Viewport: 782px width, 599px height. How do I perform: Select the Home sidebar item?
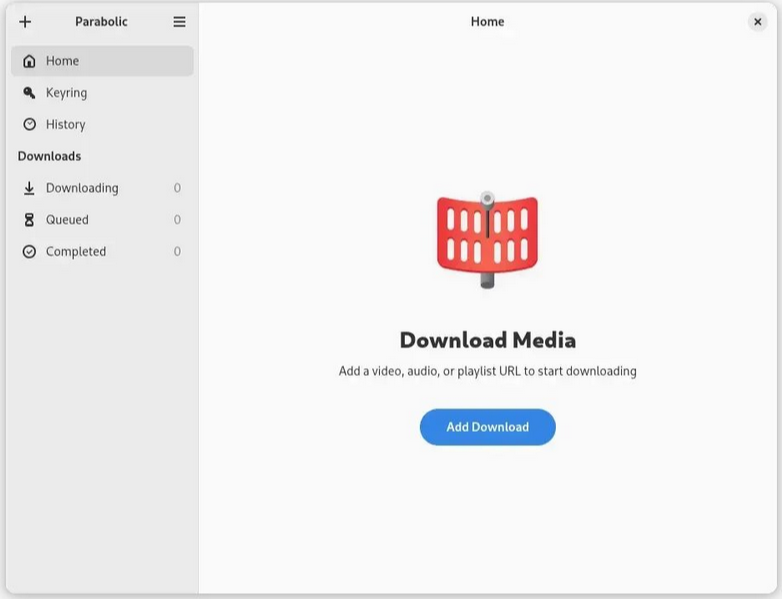pos(102,61)
